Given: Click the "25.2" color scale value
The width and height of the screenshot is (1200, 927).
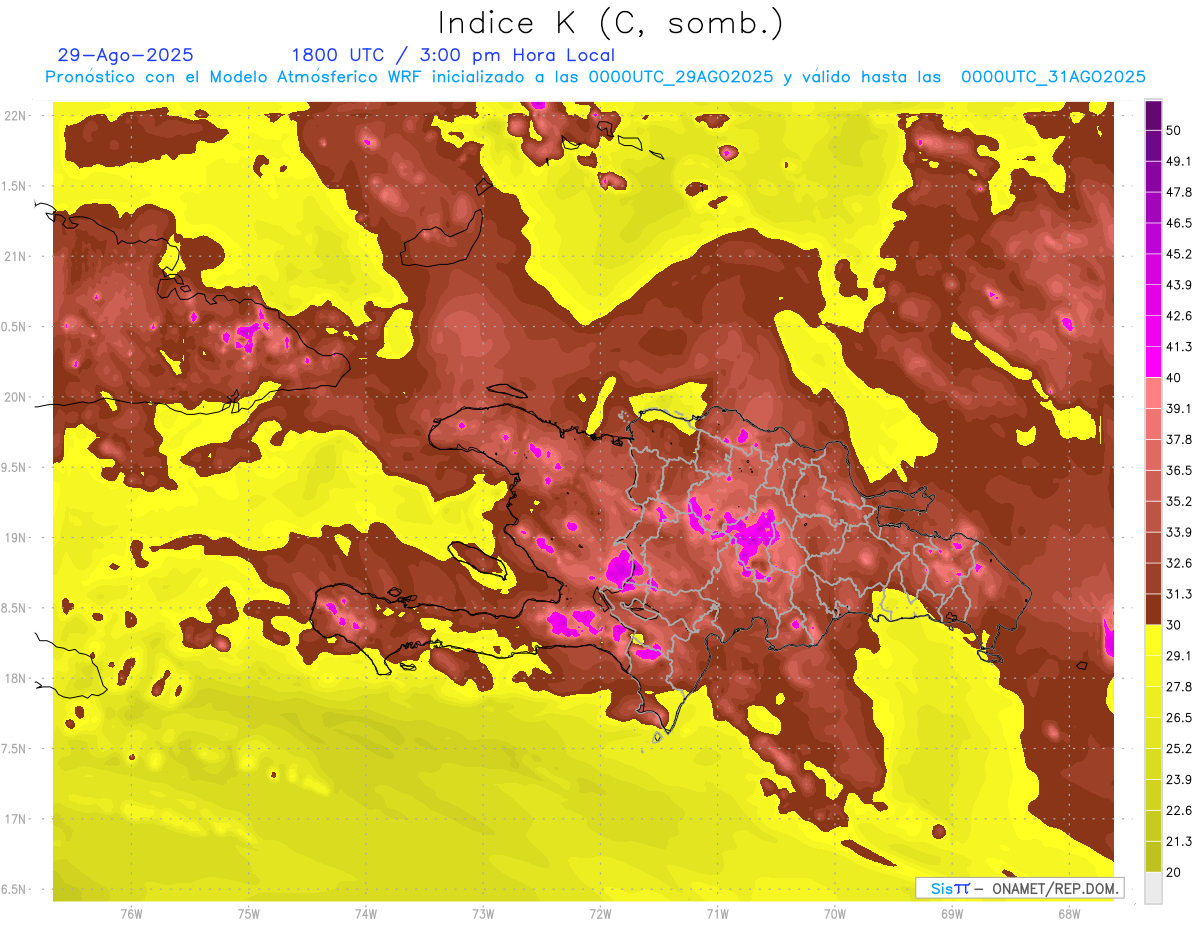Looking at the screenshot, I should point(1178,749).
